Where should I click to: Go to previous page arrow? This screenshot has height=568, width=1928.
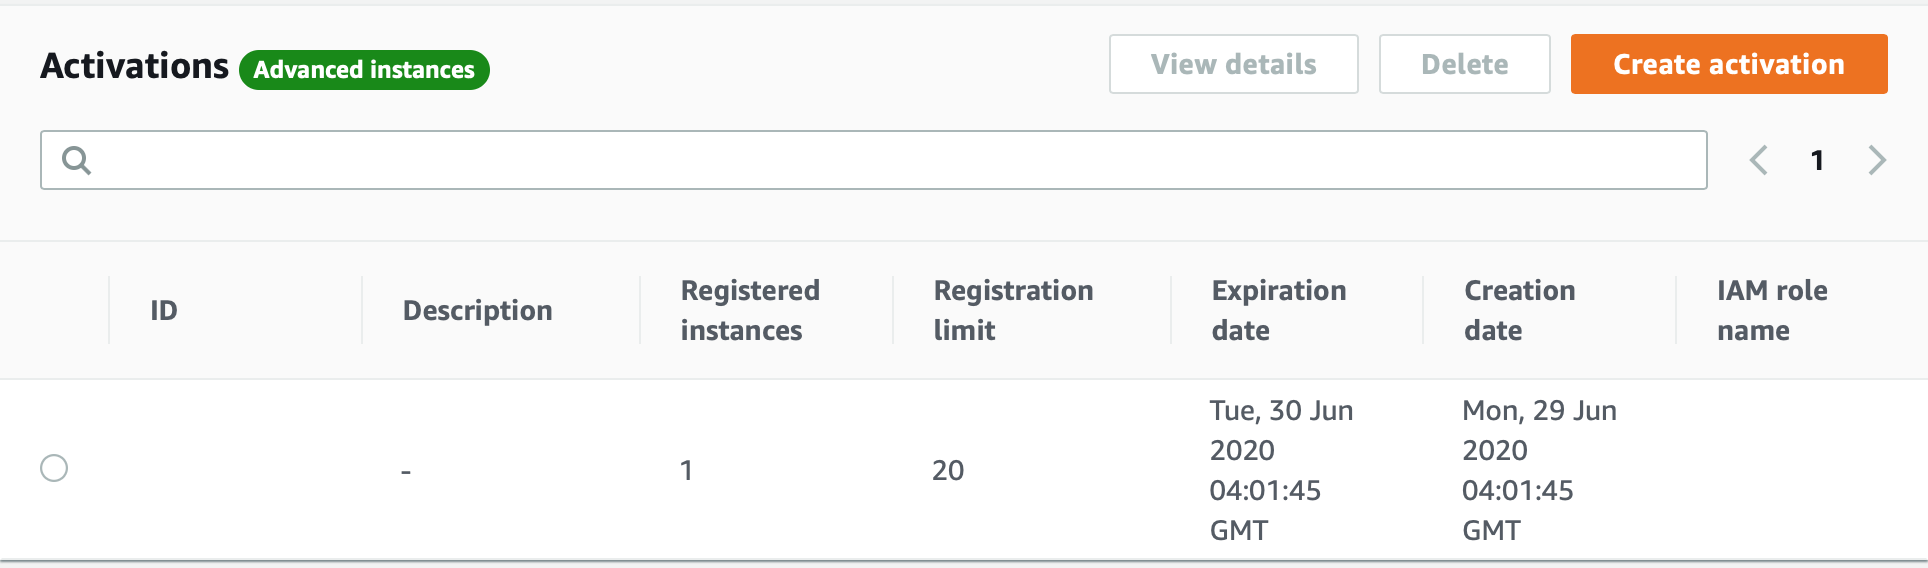pos(1758,160)
